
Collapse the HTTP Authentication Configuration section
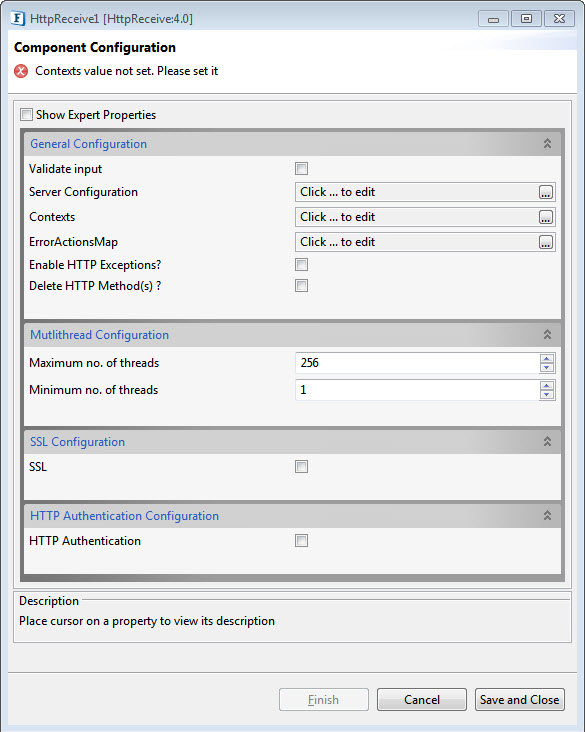(547, 516)
